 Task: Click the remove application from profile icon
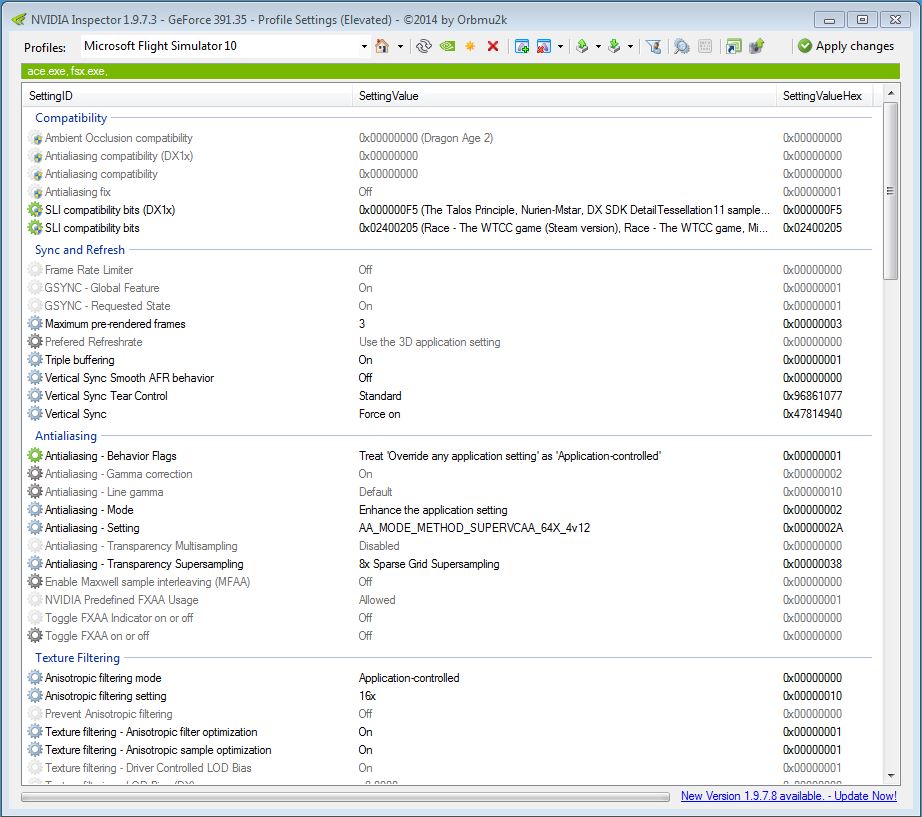click(544, 46)
